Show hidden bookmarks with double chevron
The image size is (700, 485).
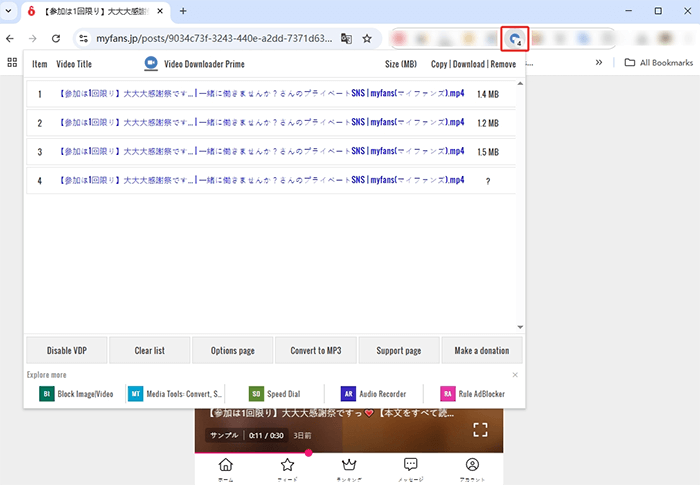click(599, 63)
